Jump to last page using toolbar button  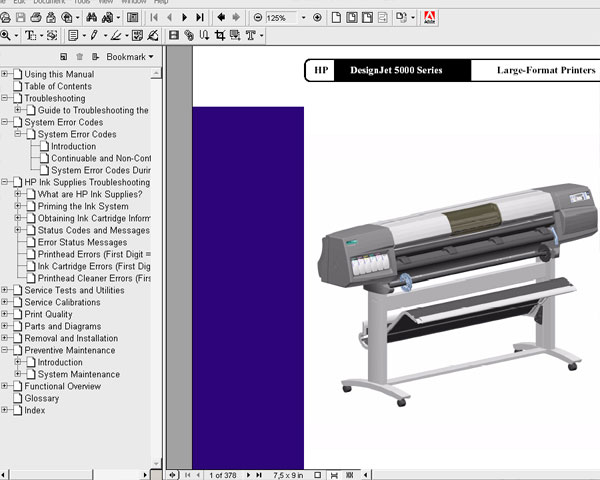(200, 18)
